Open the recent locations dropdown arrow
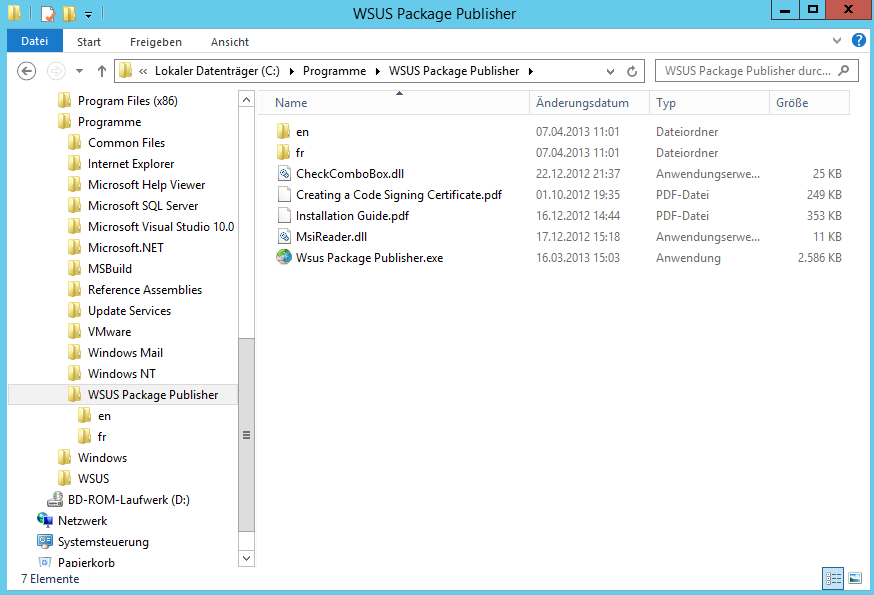Screen dimensions: 874x595 (x=79, y=71)
